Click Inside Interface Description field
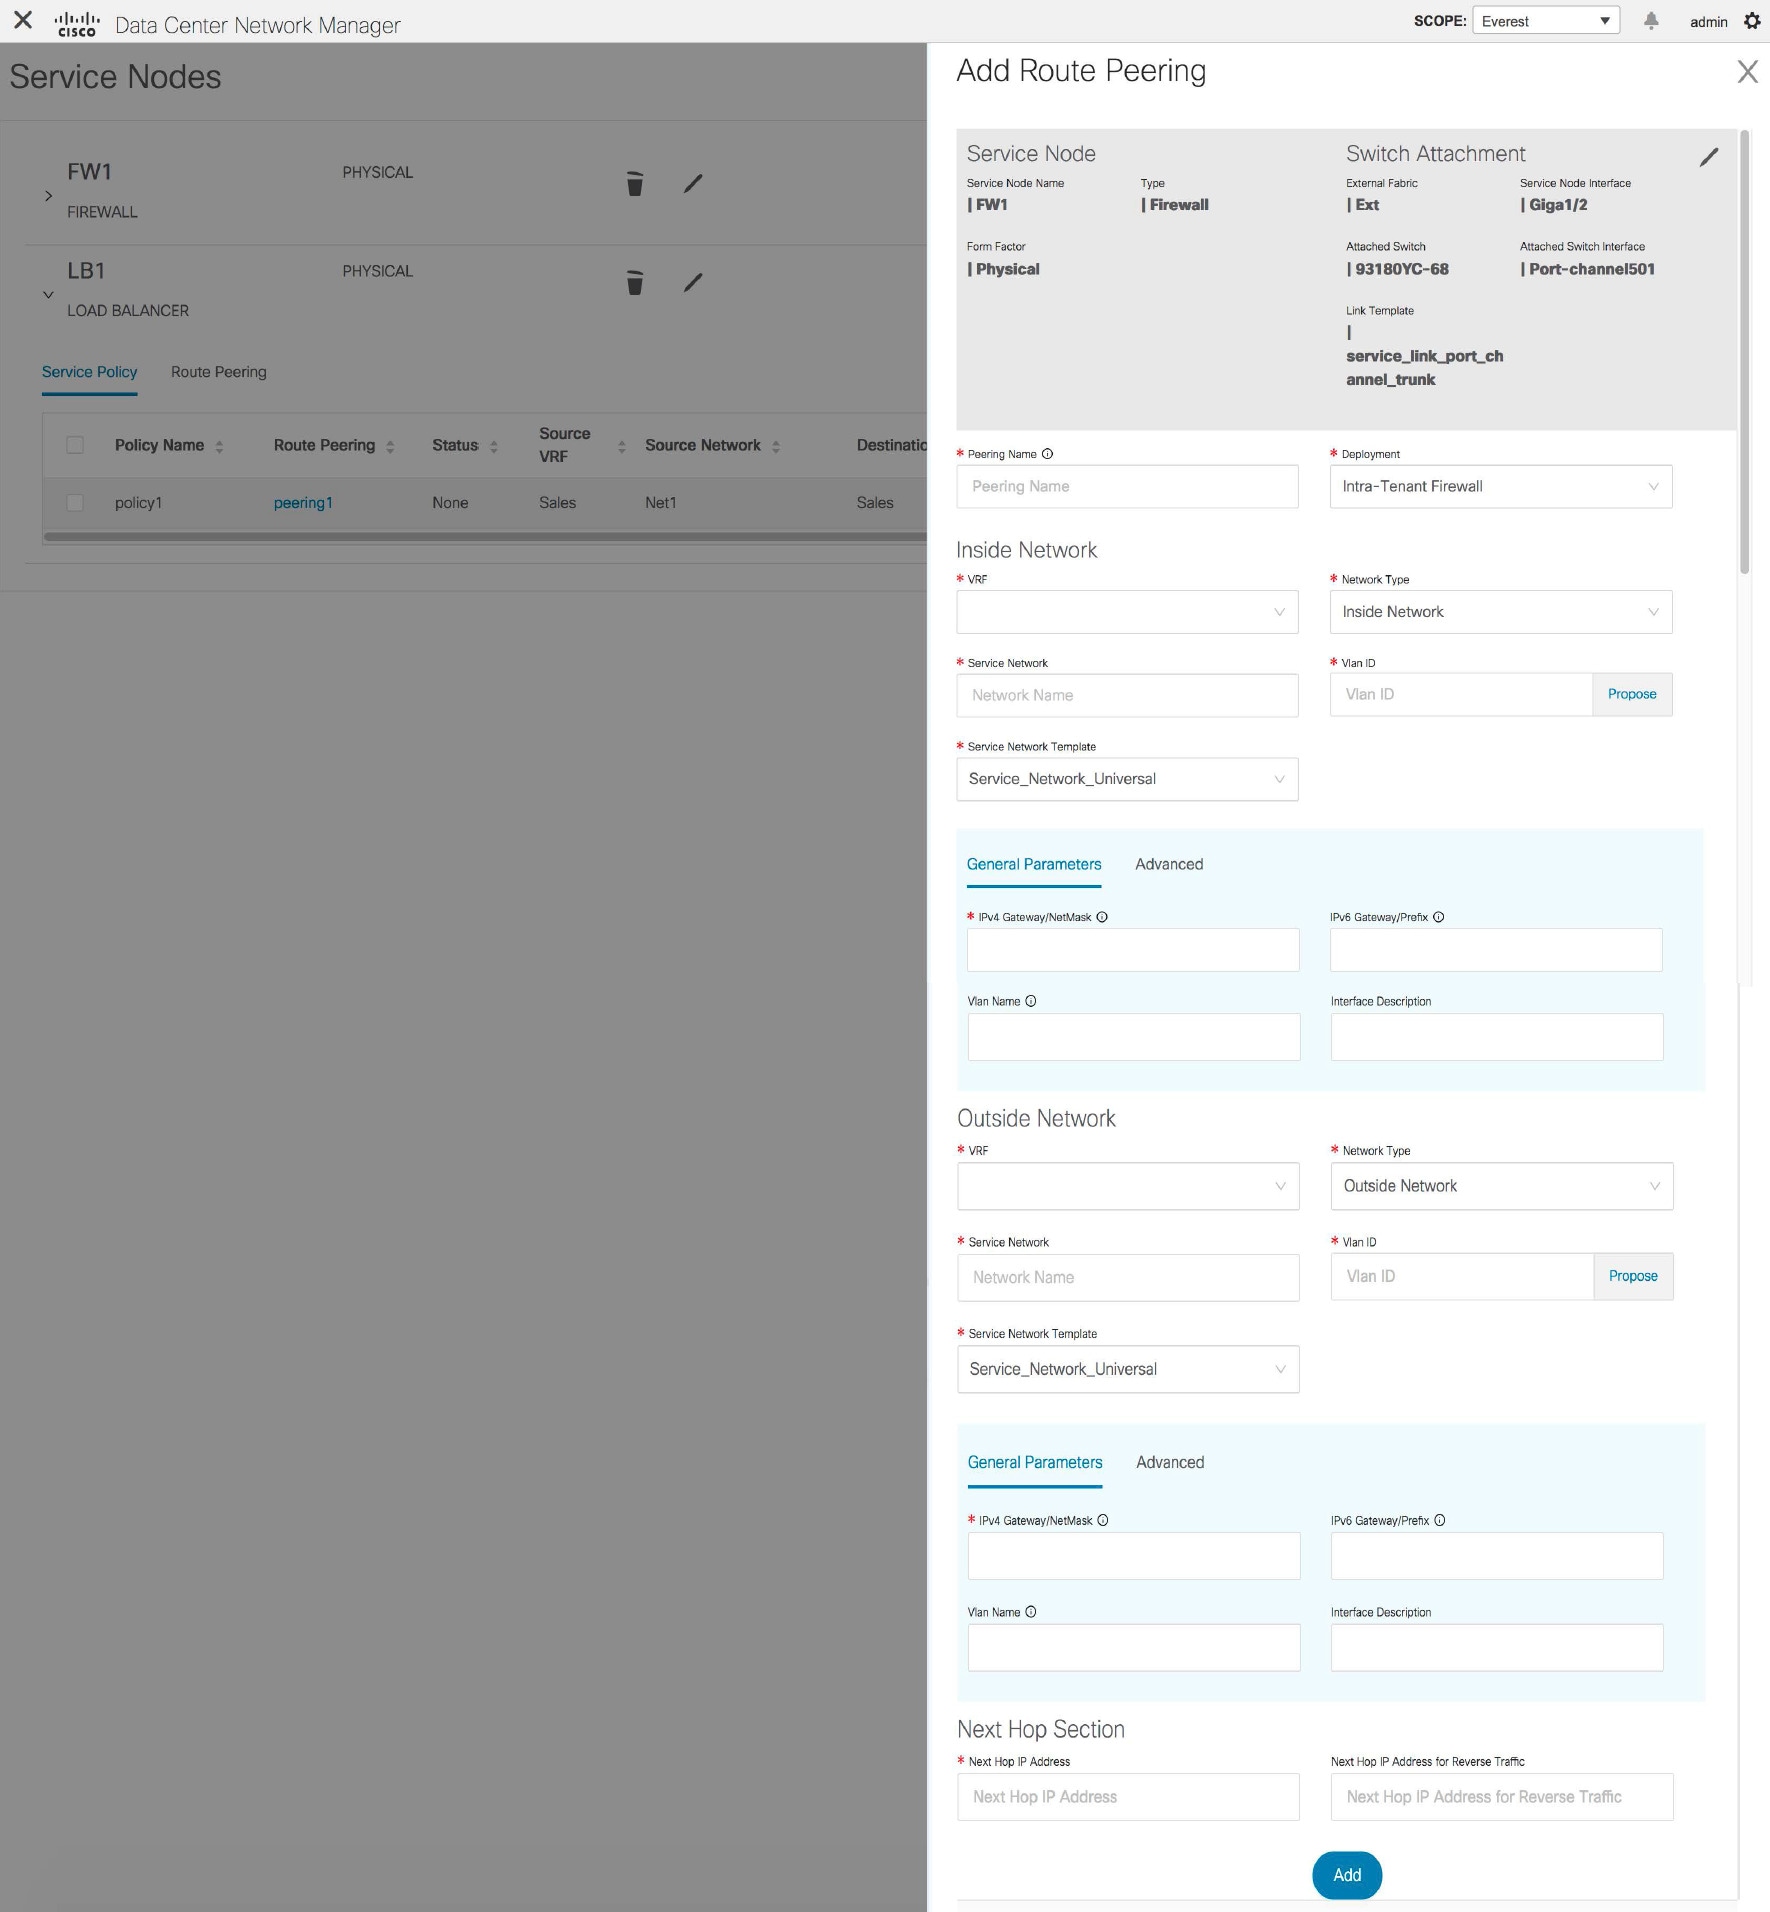Viewport: 1770px width, 1912px height. [x=1497, y=1037]
